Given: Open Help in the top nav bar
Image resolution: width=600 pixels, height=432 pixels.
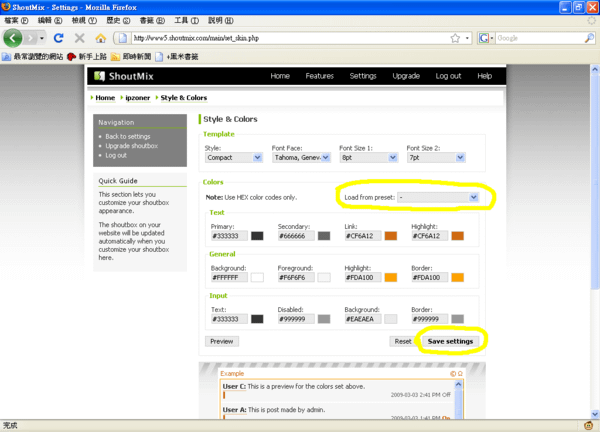Looking at the screenshot, I should click(x=484, y=76).
